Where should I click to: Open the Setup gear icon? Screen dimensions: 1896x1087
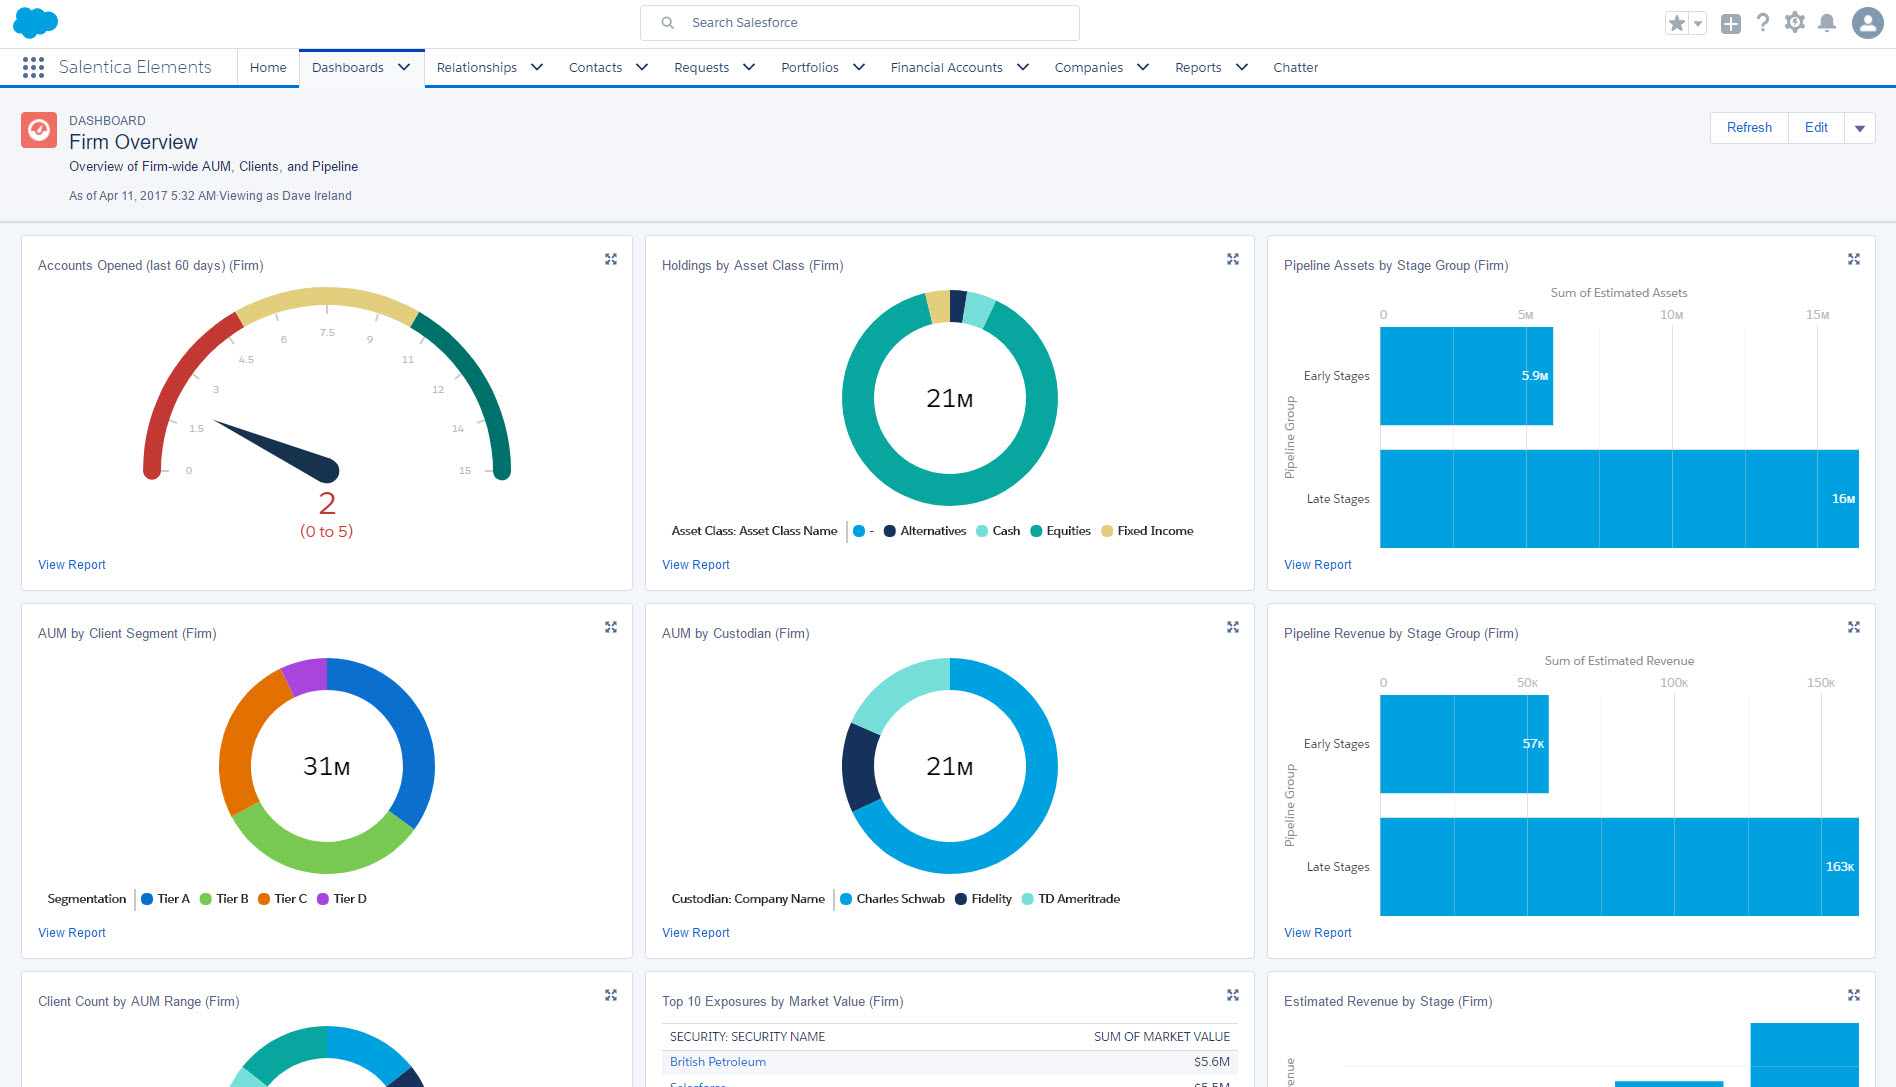(1795, 23)
